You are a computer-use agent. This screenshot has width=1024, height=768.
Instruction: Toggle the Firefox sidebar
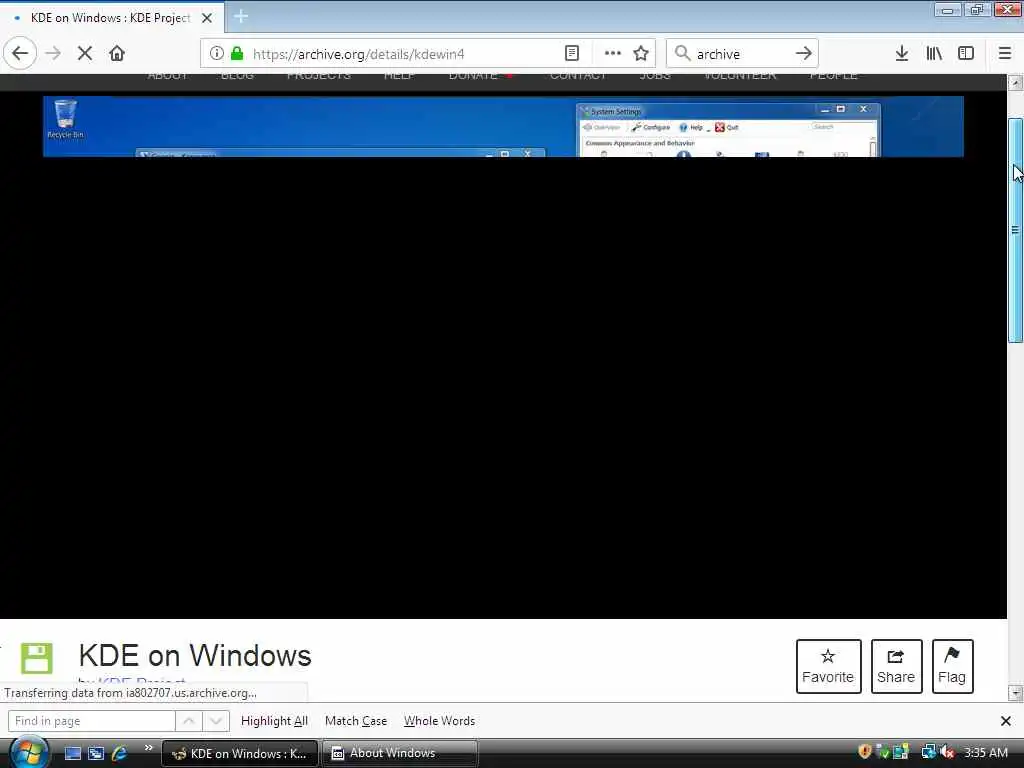(966, 54)
